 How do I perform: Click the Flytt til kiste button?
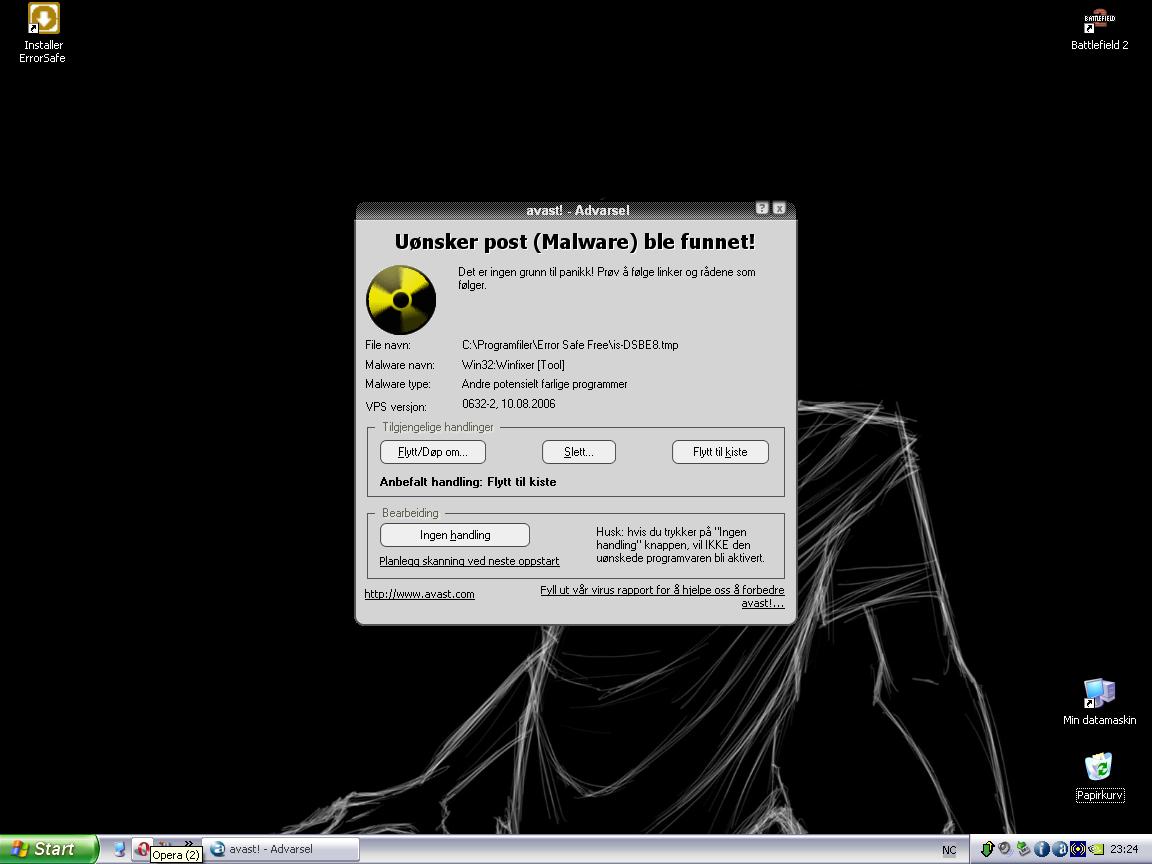click(x=720, y=452)
